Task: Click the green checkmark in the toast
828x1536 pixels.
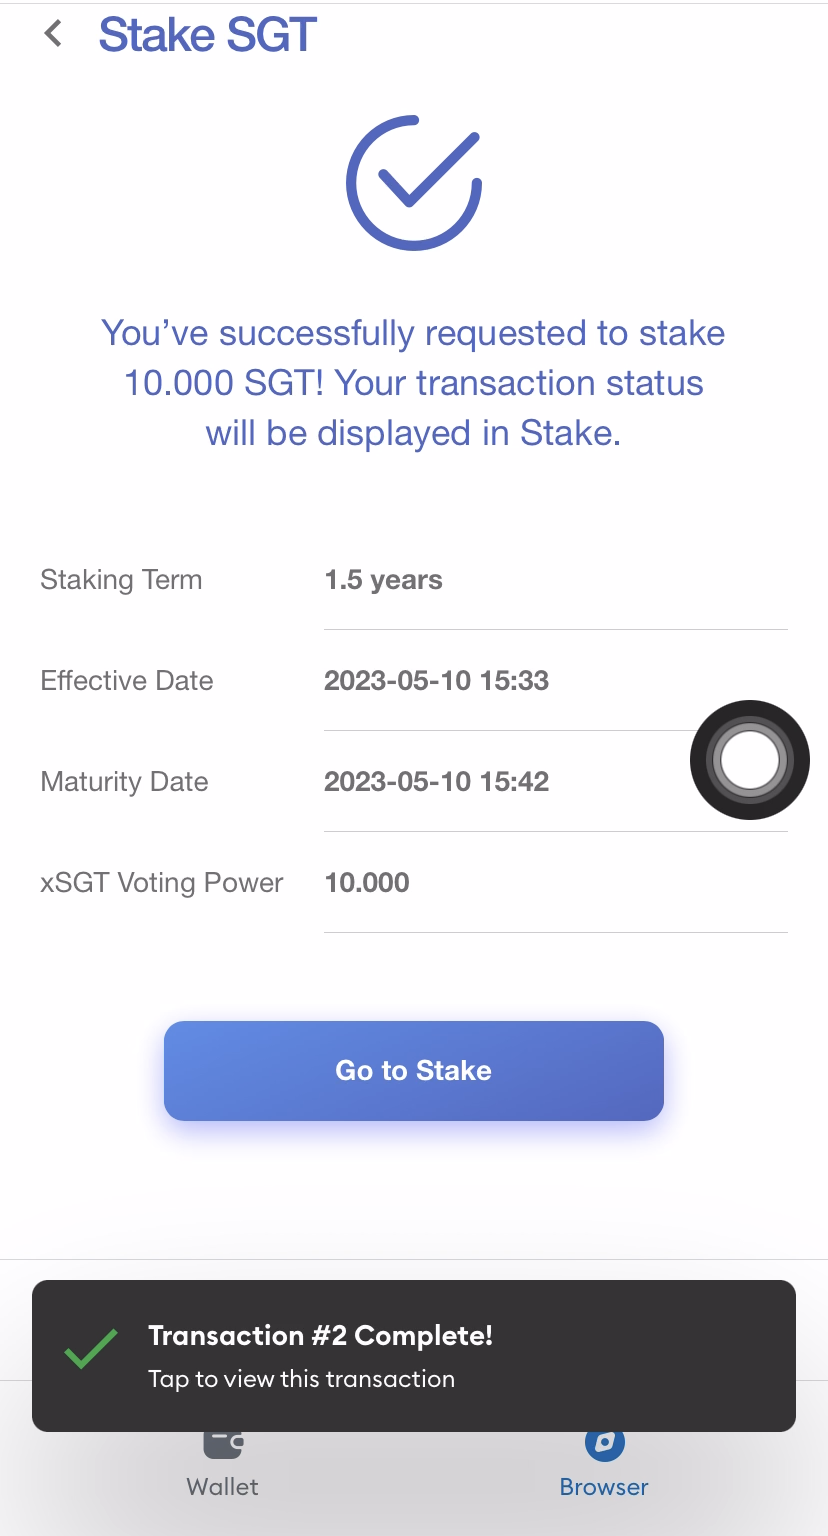Action: [91, 1350]
